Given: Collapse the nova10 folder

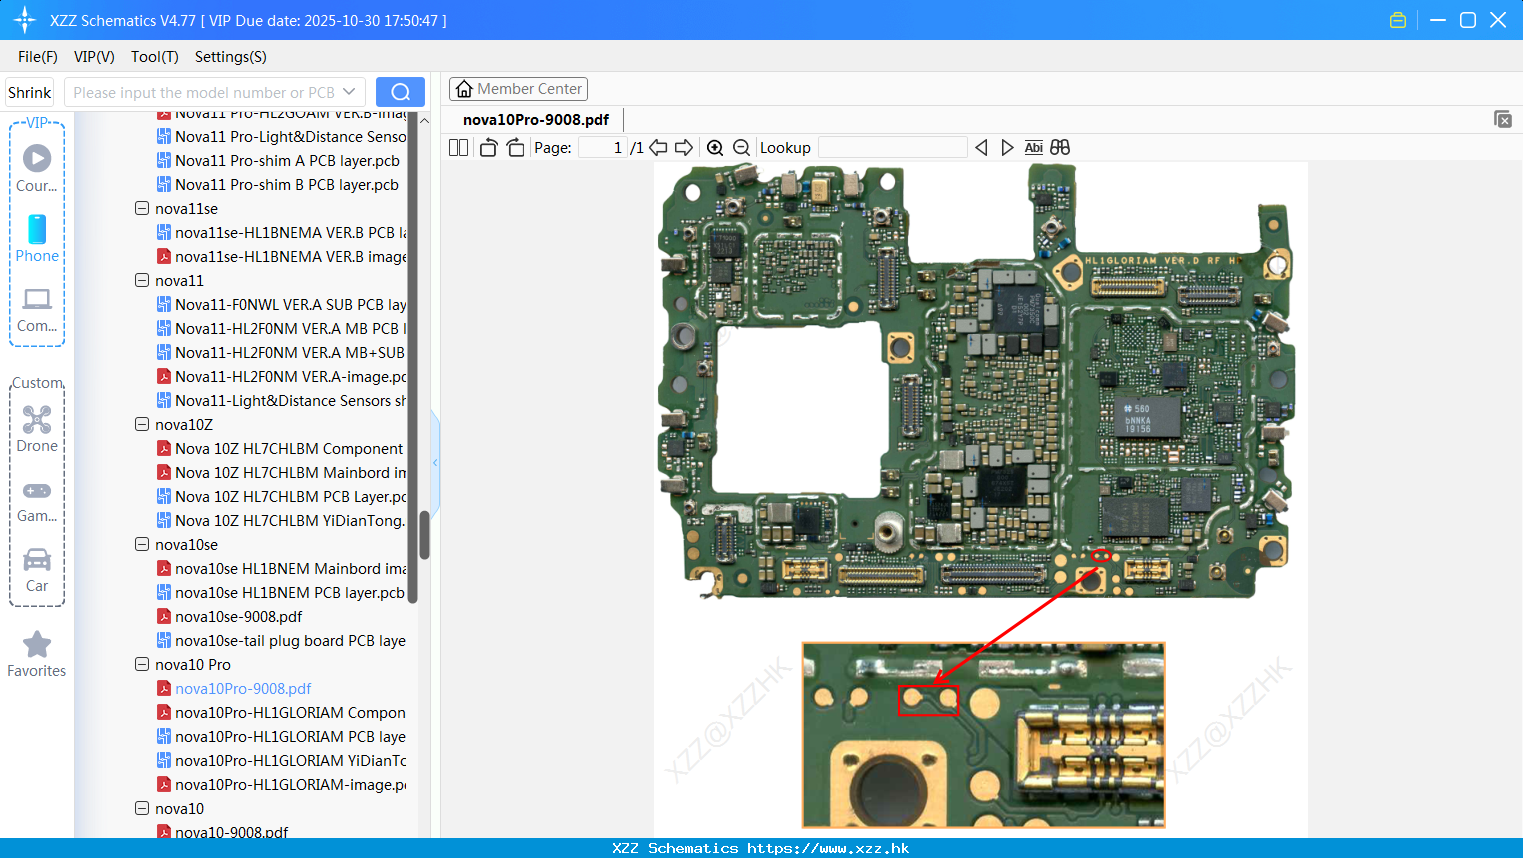Looking at the screenshot, I should [142, 809].
